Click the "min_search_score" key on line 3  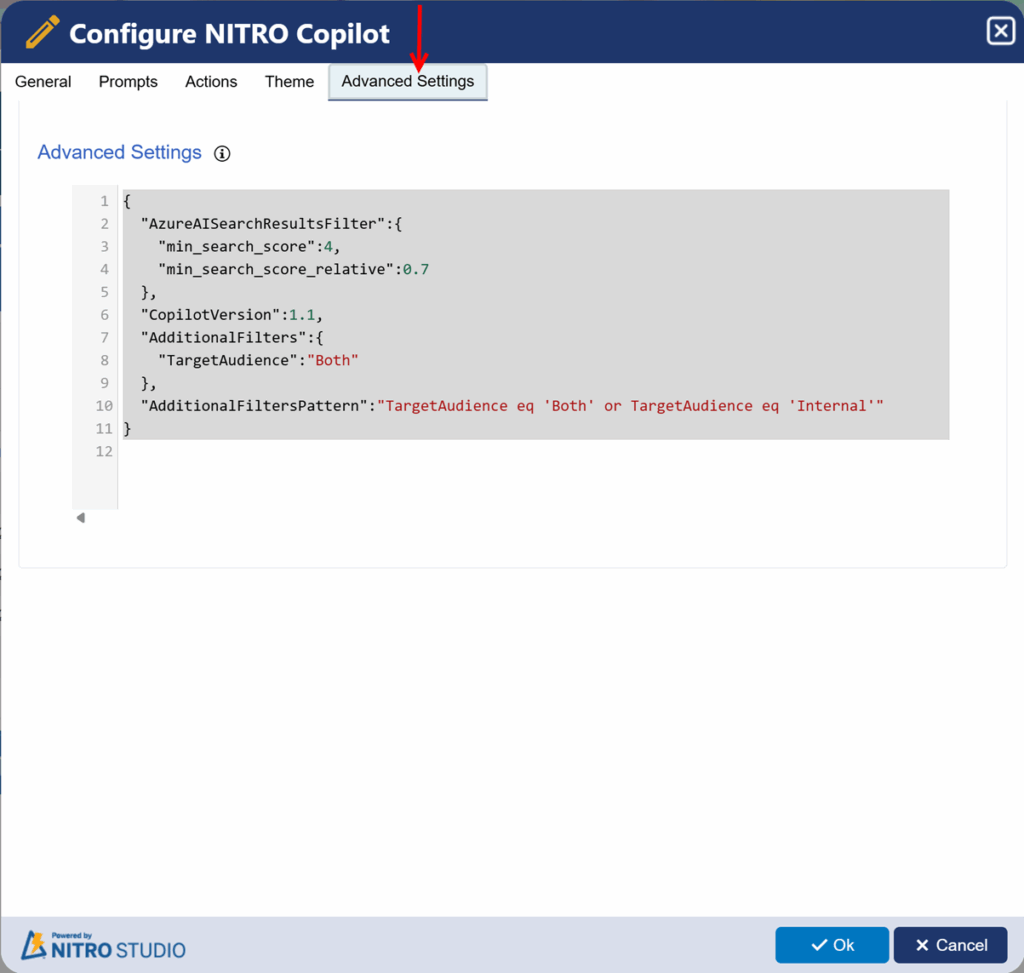[237, 247]
